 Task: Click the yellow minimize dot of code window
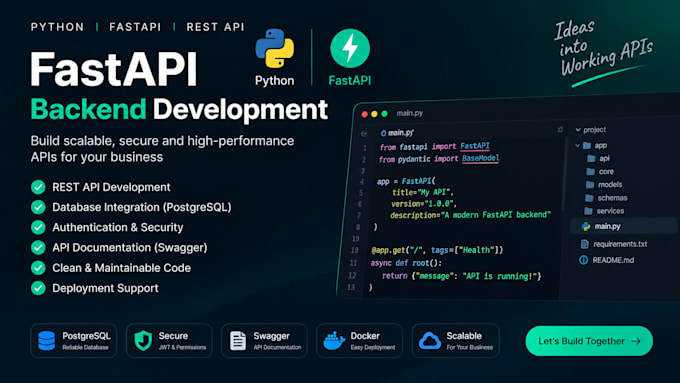point(374,114)
